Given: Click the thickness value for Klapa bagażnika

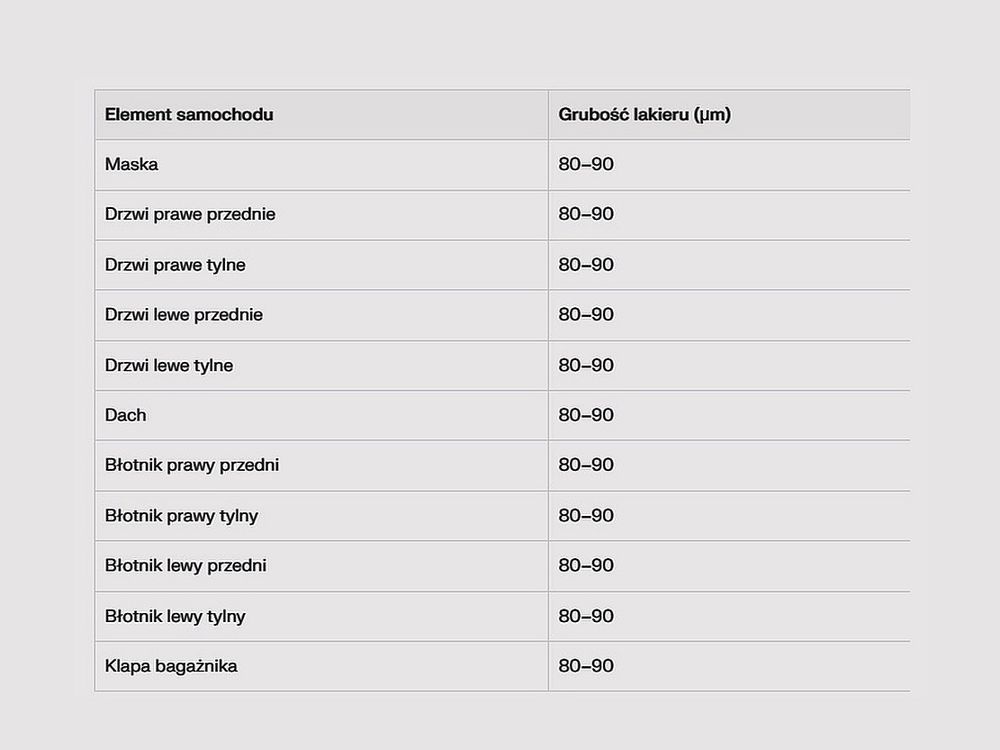Looking at the screenshot, I should (x=585, y=666).
